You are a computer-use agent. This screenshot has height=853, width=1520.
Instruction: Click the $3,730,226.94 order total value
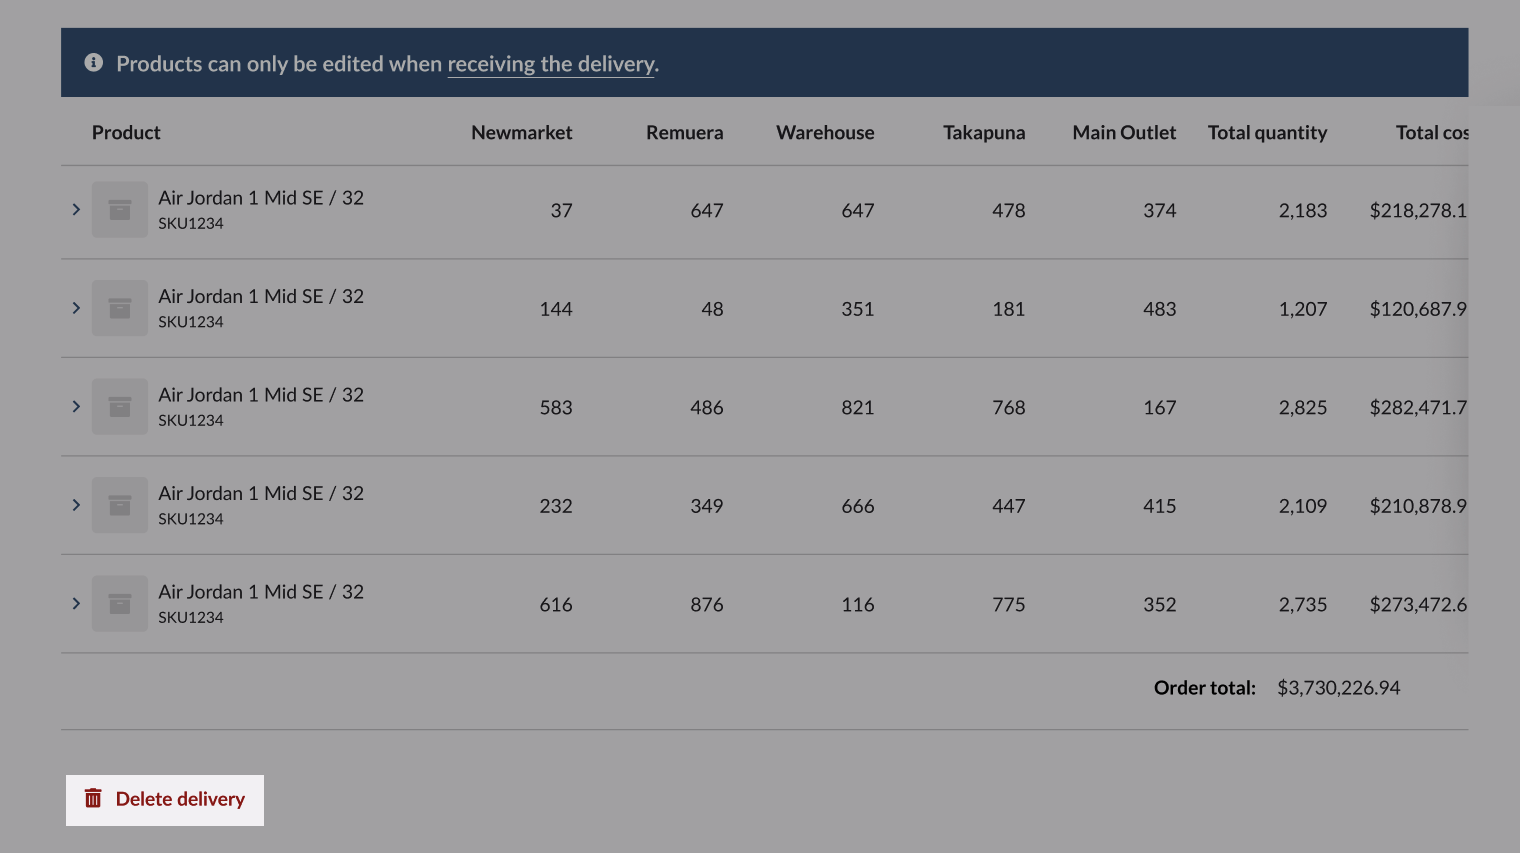point(1339,688)
